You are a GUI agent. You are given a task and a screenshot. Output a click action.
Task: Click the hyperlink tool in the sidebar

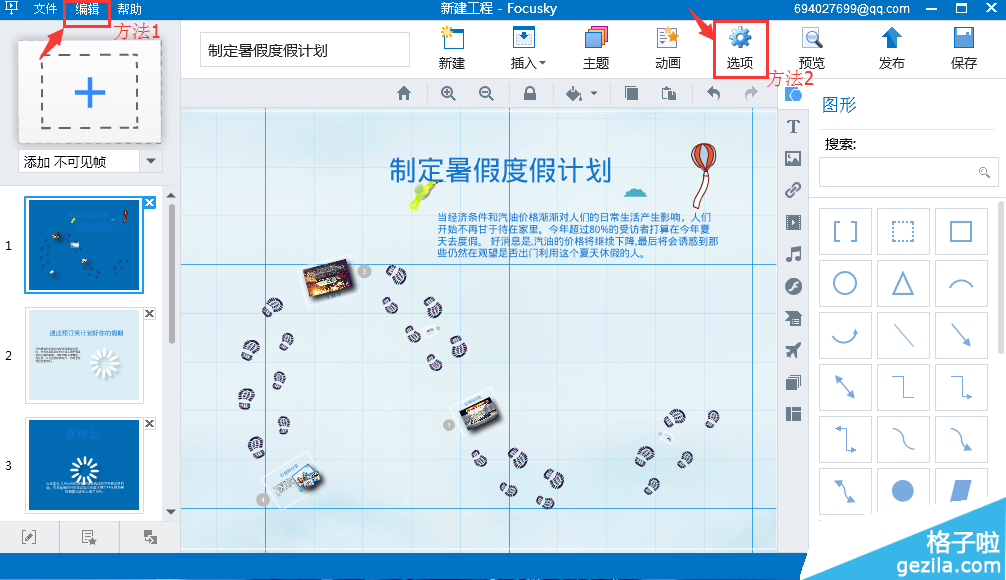[x=793, y=190]
